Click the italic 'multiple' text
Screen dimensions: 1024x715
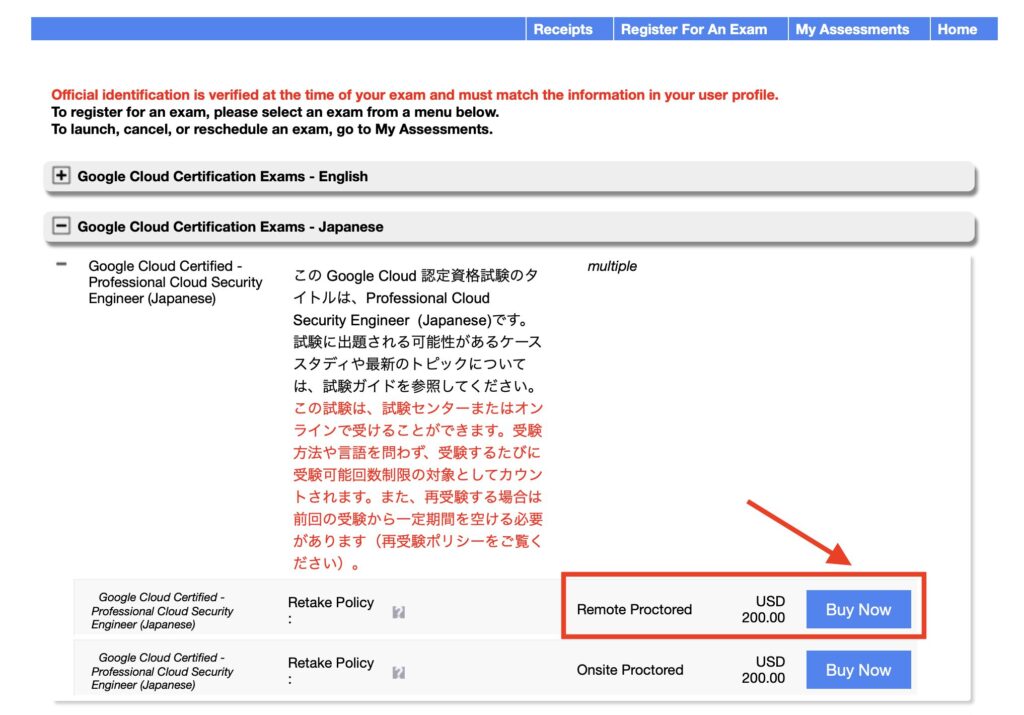click(x=612, y=266)
